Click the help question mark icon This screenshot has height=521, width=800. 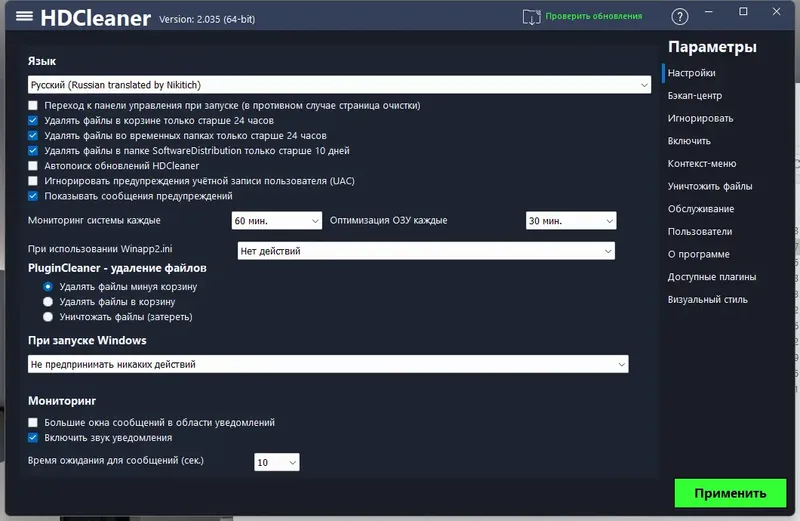coord(680,17)
